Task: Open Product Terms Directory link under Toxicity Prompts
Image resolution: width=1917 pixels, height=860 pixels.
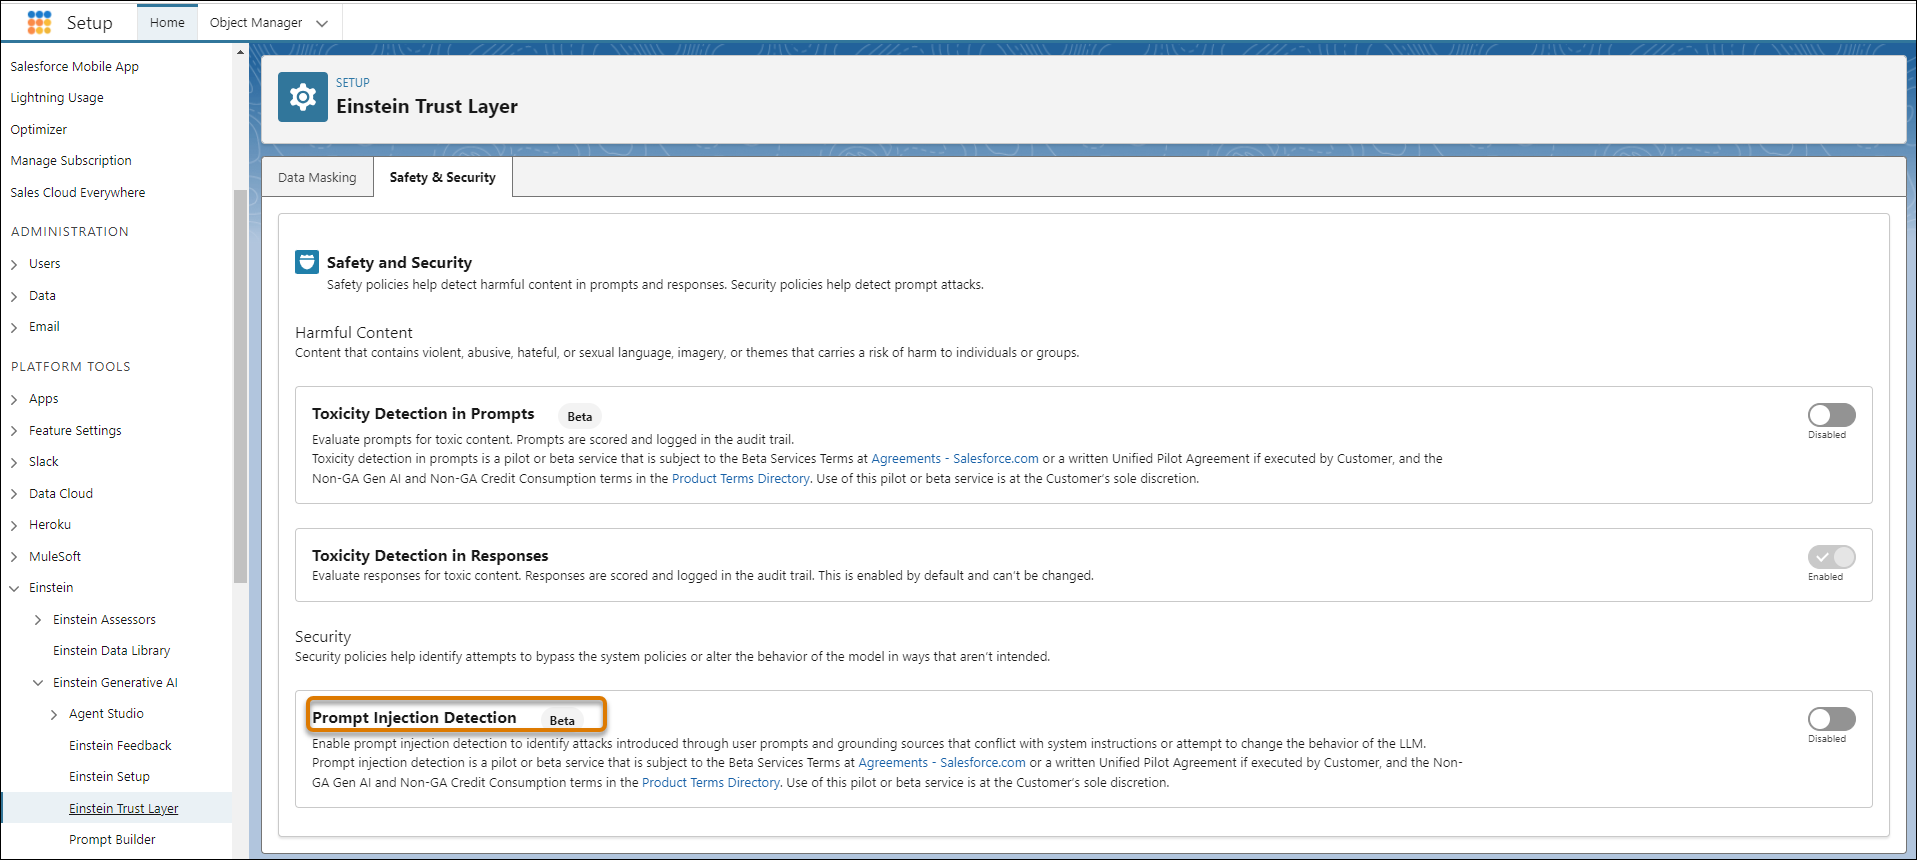Action: click(740, 479)
